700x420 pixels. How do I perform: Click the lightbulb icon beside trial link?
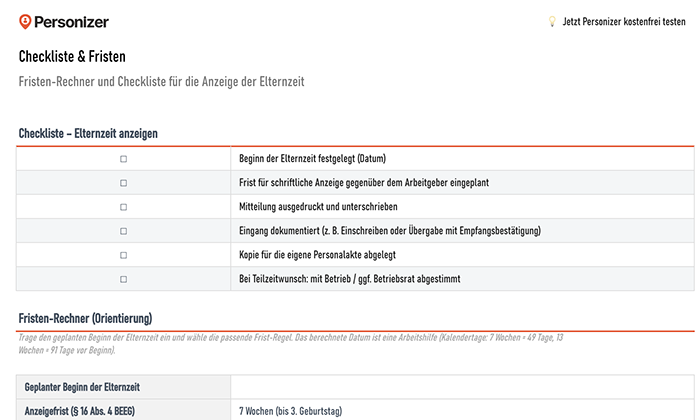click(552, 21)
